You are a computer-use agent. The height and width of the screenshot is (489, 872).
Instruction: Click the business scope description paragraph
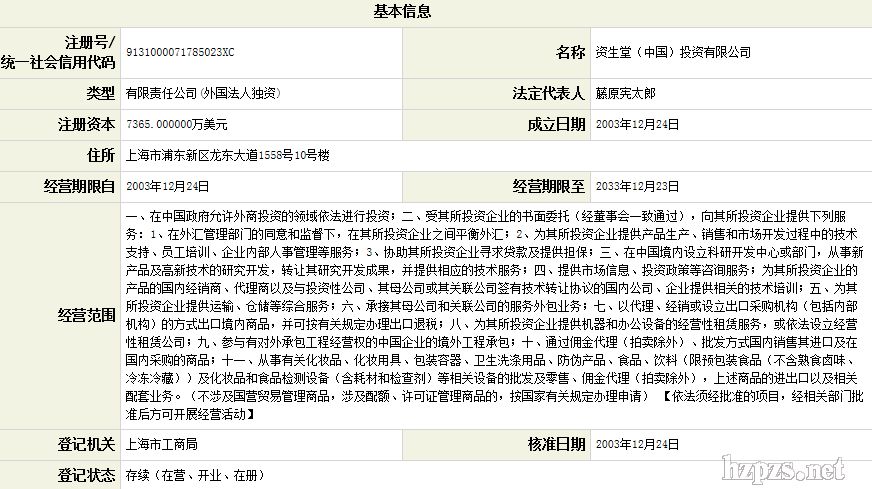click(490, 314)
